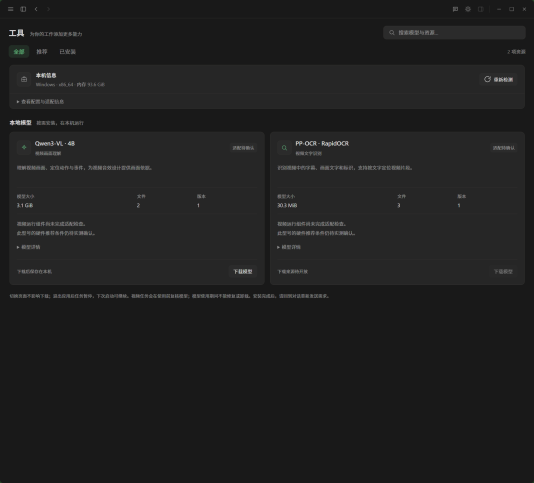The height and width of the screenshot is (483, 534).
Task: Focus the 搜索模型与资源 search field
Action: [x=454, y=33]
